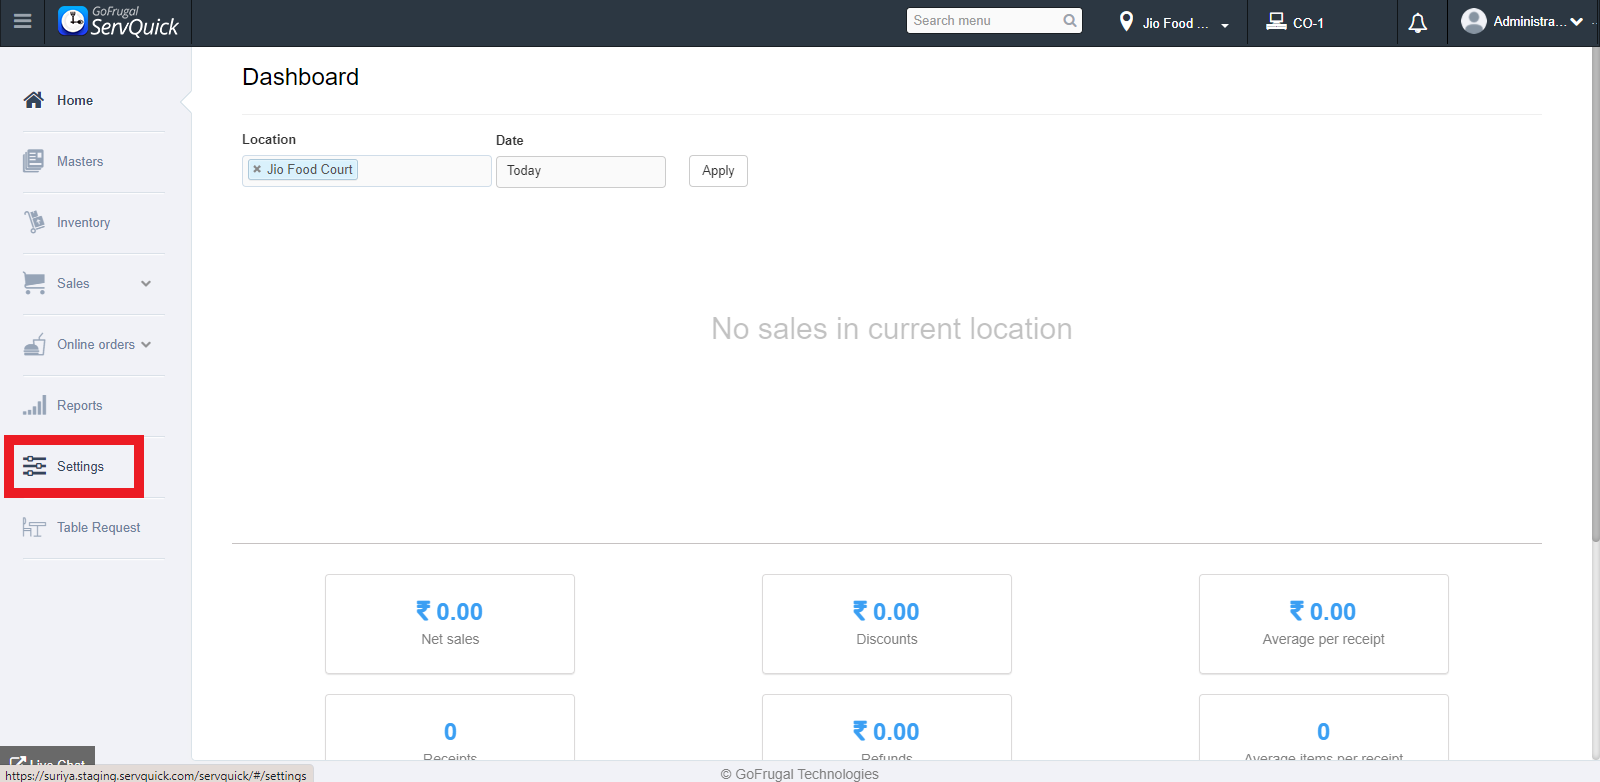The image size is (1600, 782).
Task: Click the Table Request icon
Action: coord(34,527)
